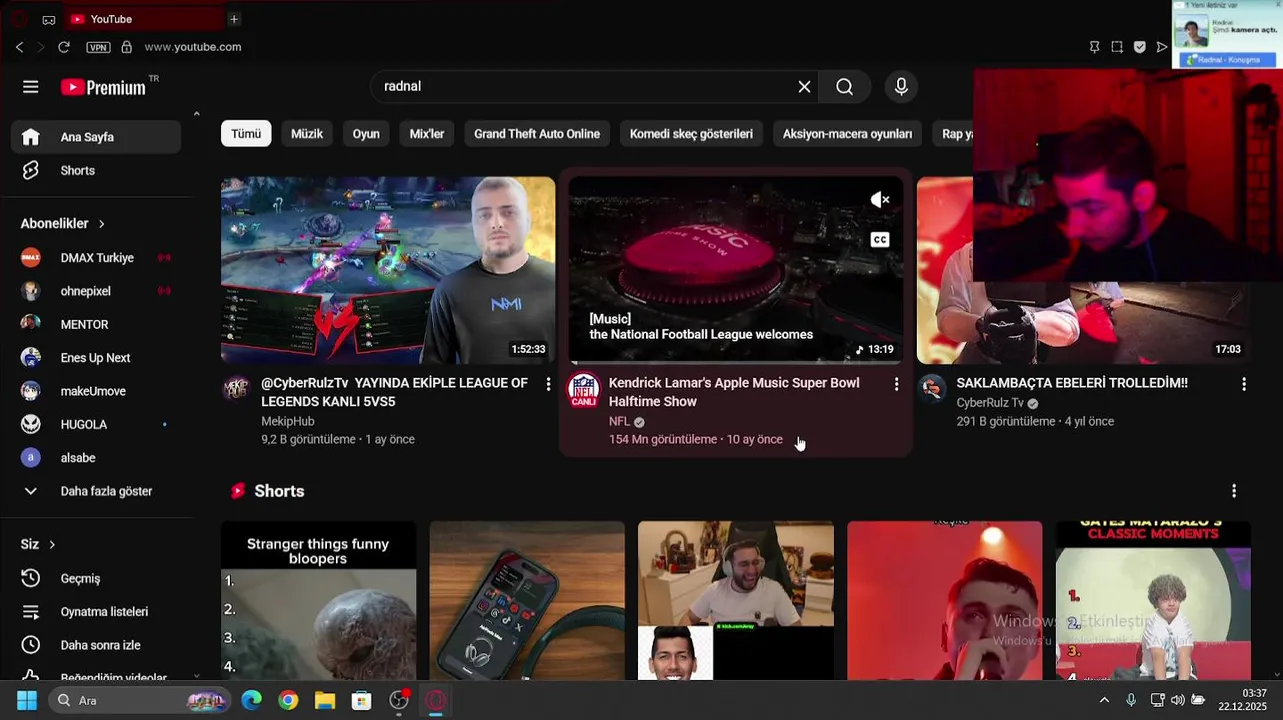The image size is (1283, 720).
Task: Open the Stranger things funny bloopers short
Action: (x=318, y=600)
